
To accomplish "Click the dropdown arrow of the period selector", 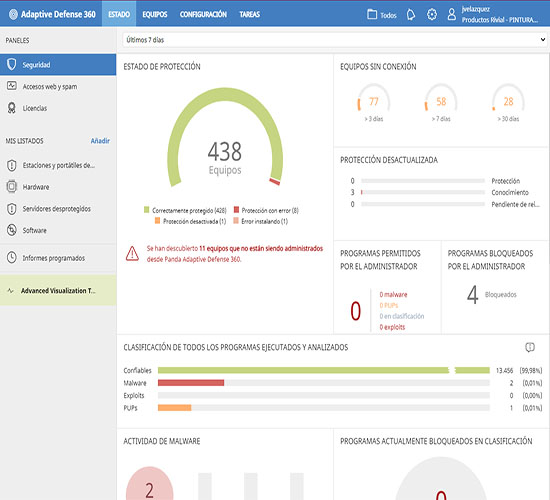I will [542, 40].
